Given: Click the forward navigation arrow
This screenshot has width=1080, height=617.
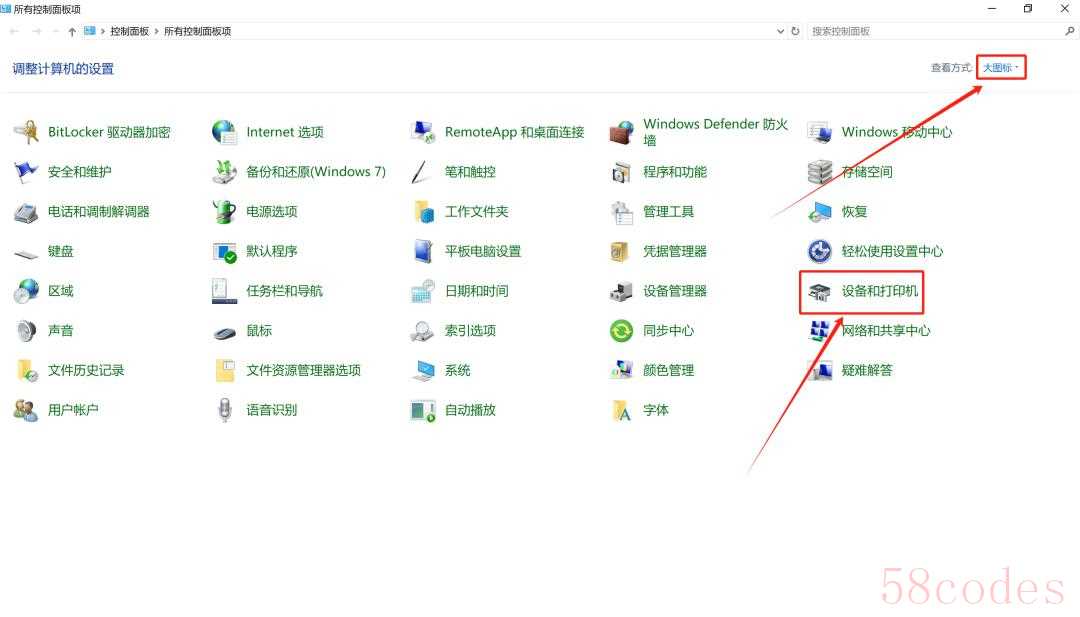Looking at the screenshot, I should [37, 31].
